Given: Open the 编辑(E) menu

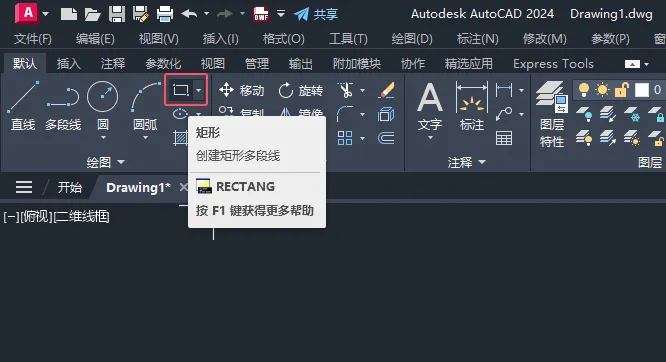Looking at the screenshot, I should [x=95, y=39].
